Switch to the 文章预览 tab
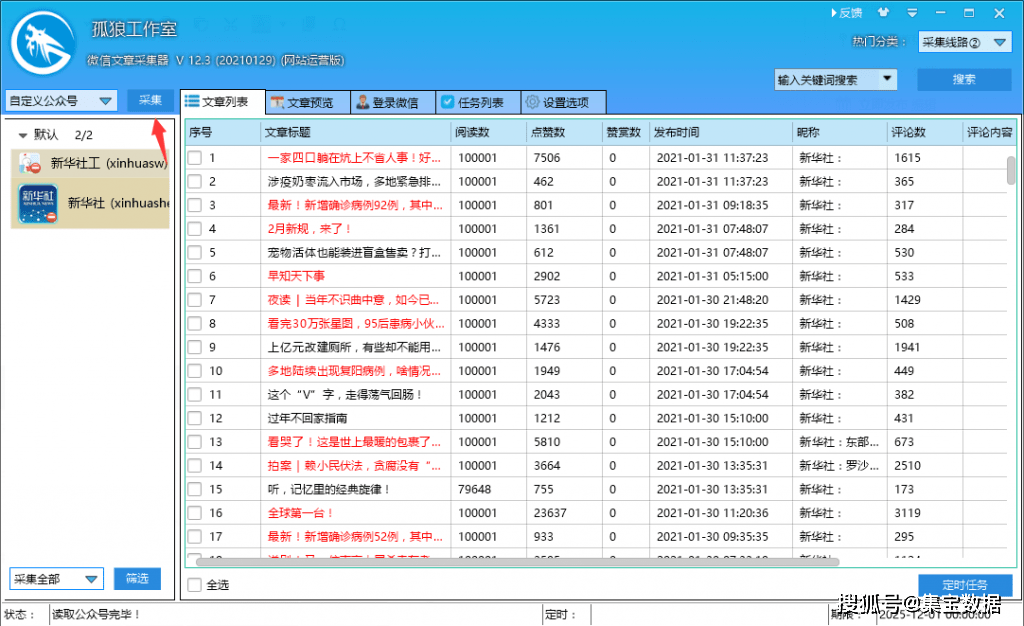Viewport: 1024px width, 626px height. pyautogui.click(x=308, y=102)
